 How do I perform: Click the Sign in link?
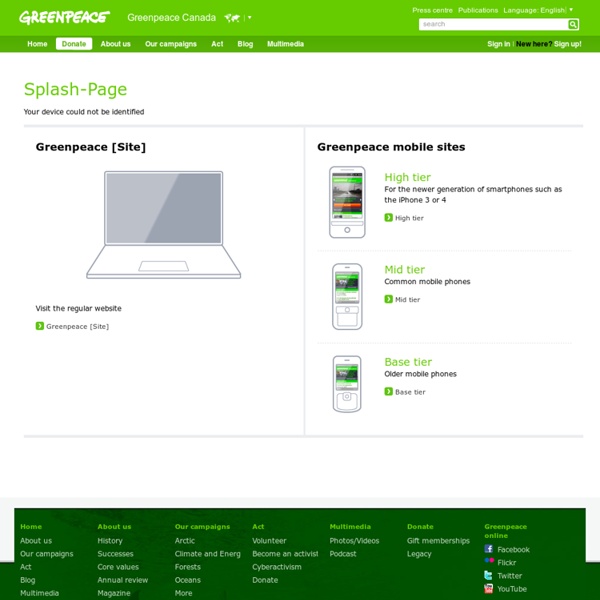(x=499, y=44)
